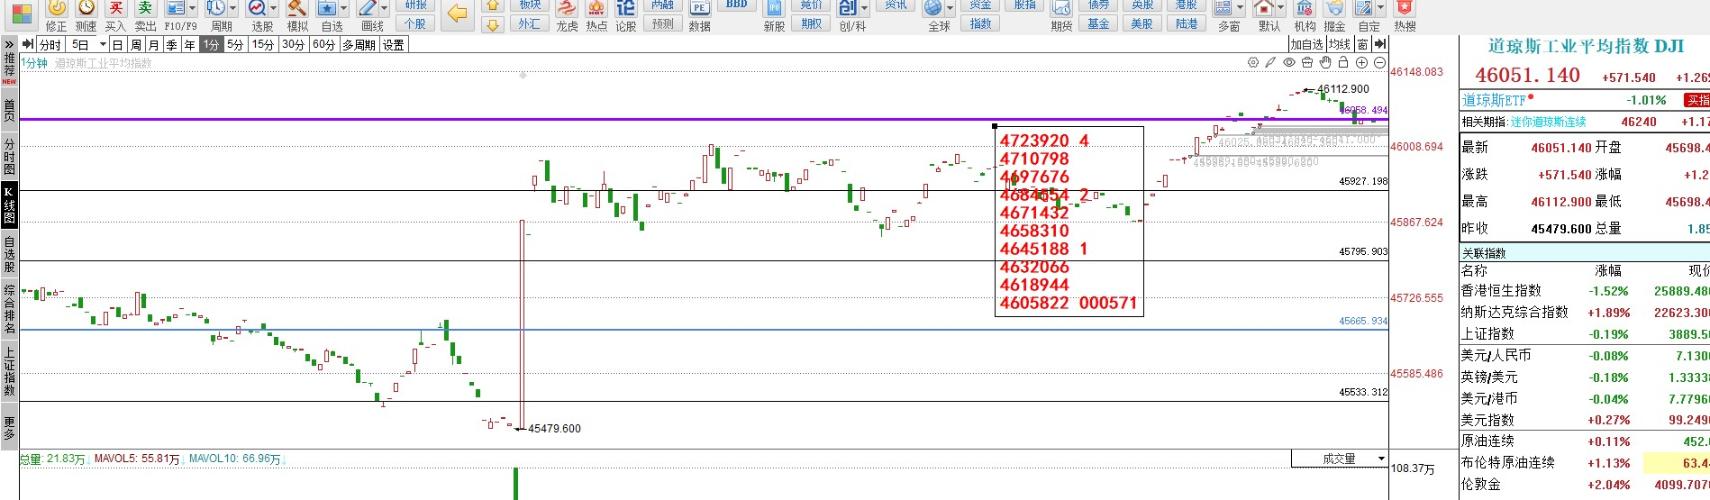The height and width of the screenshot is (500, 1710).
Task: Toggle 加自选 add to watchlist
Action: (x=1307, y=44)
